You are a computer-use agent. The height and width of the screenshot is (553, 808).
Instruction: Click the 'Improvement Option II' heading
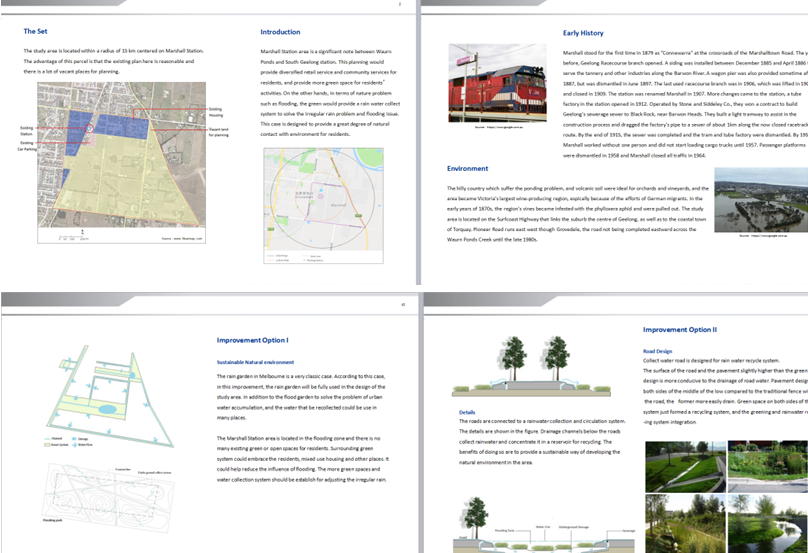click(679, 329)
